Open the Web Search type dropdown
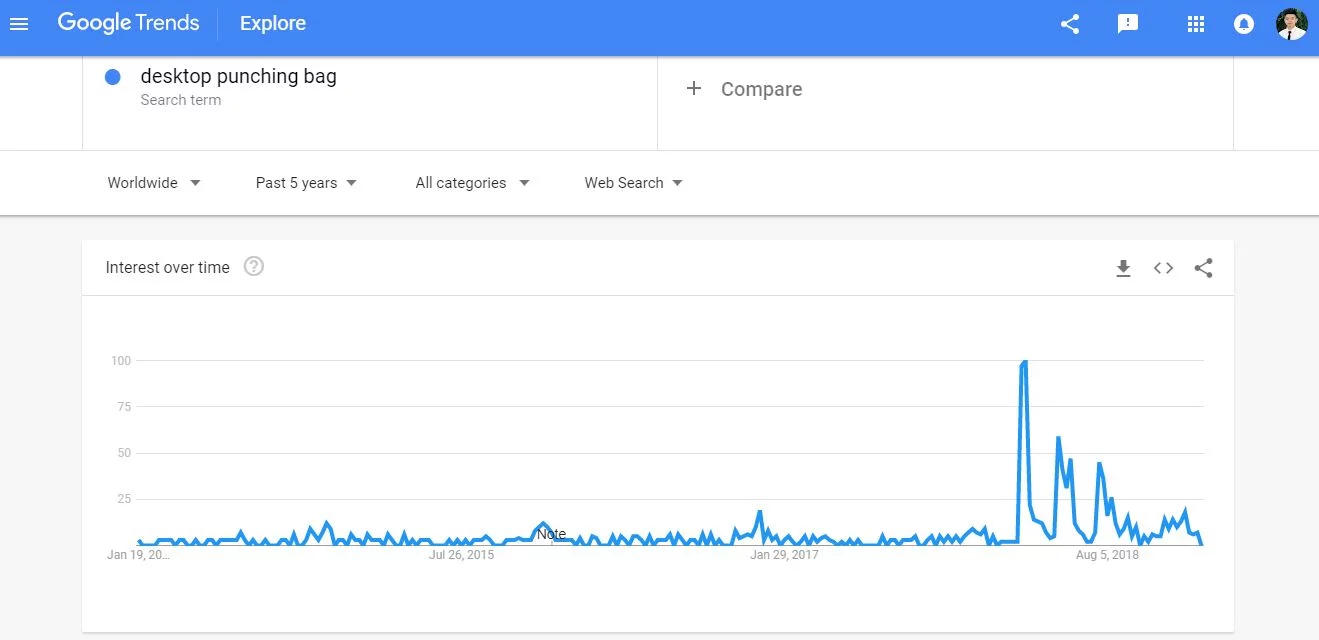1319x640 pixels. [633, 183]
